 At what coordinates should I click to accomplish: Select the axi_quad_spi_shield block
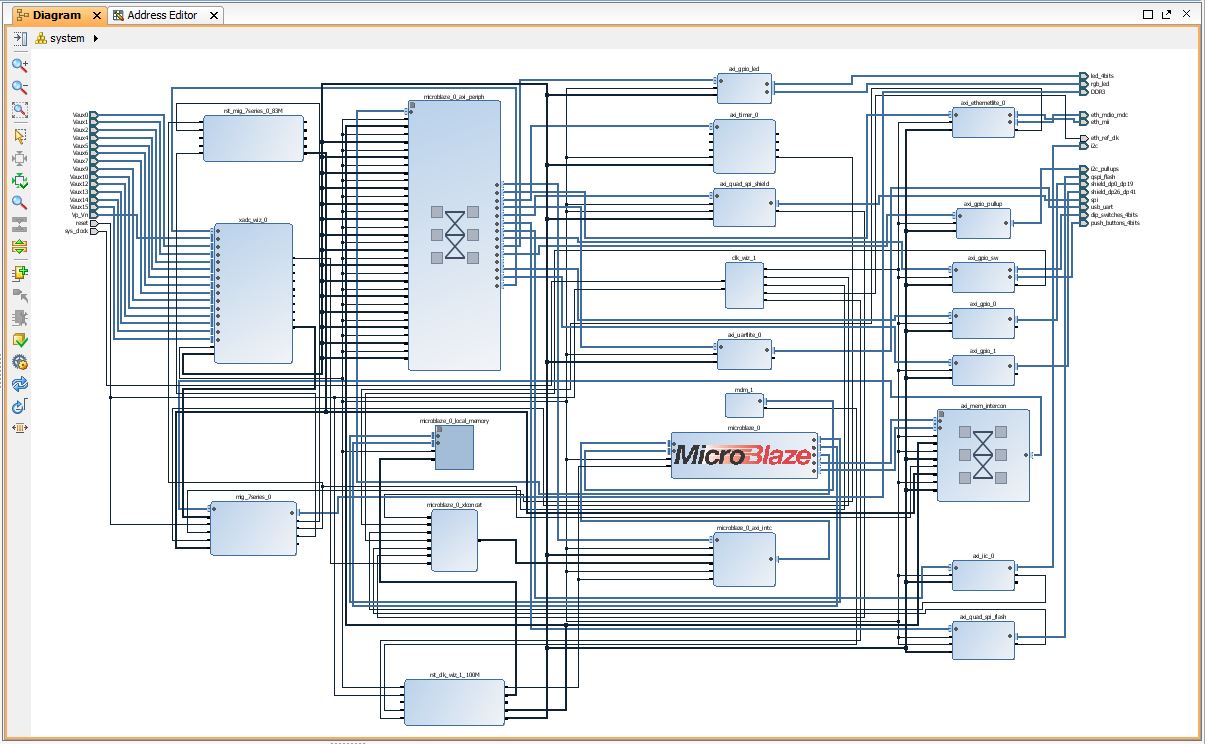click(744, 207)
